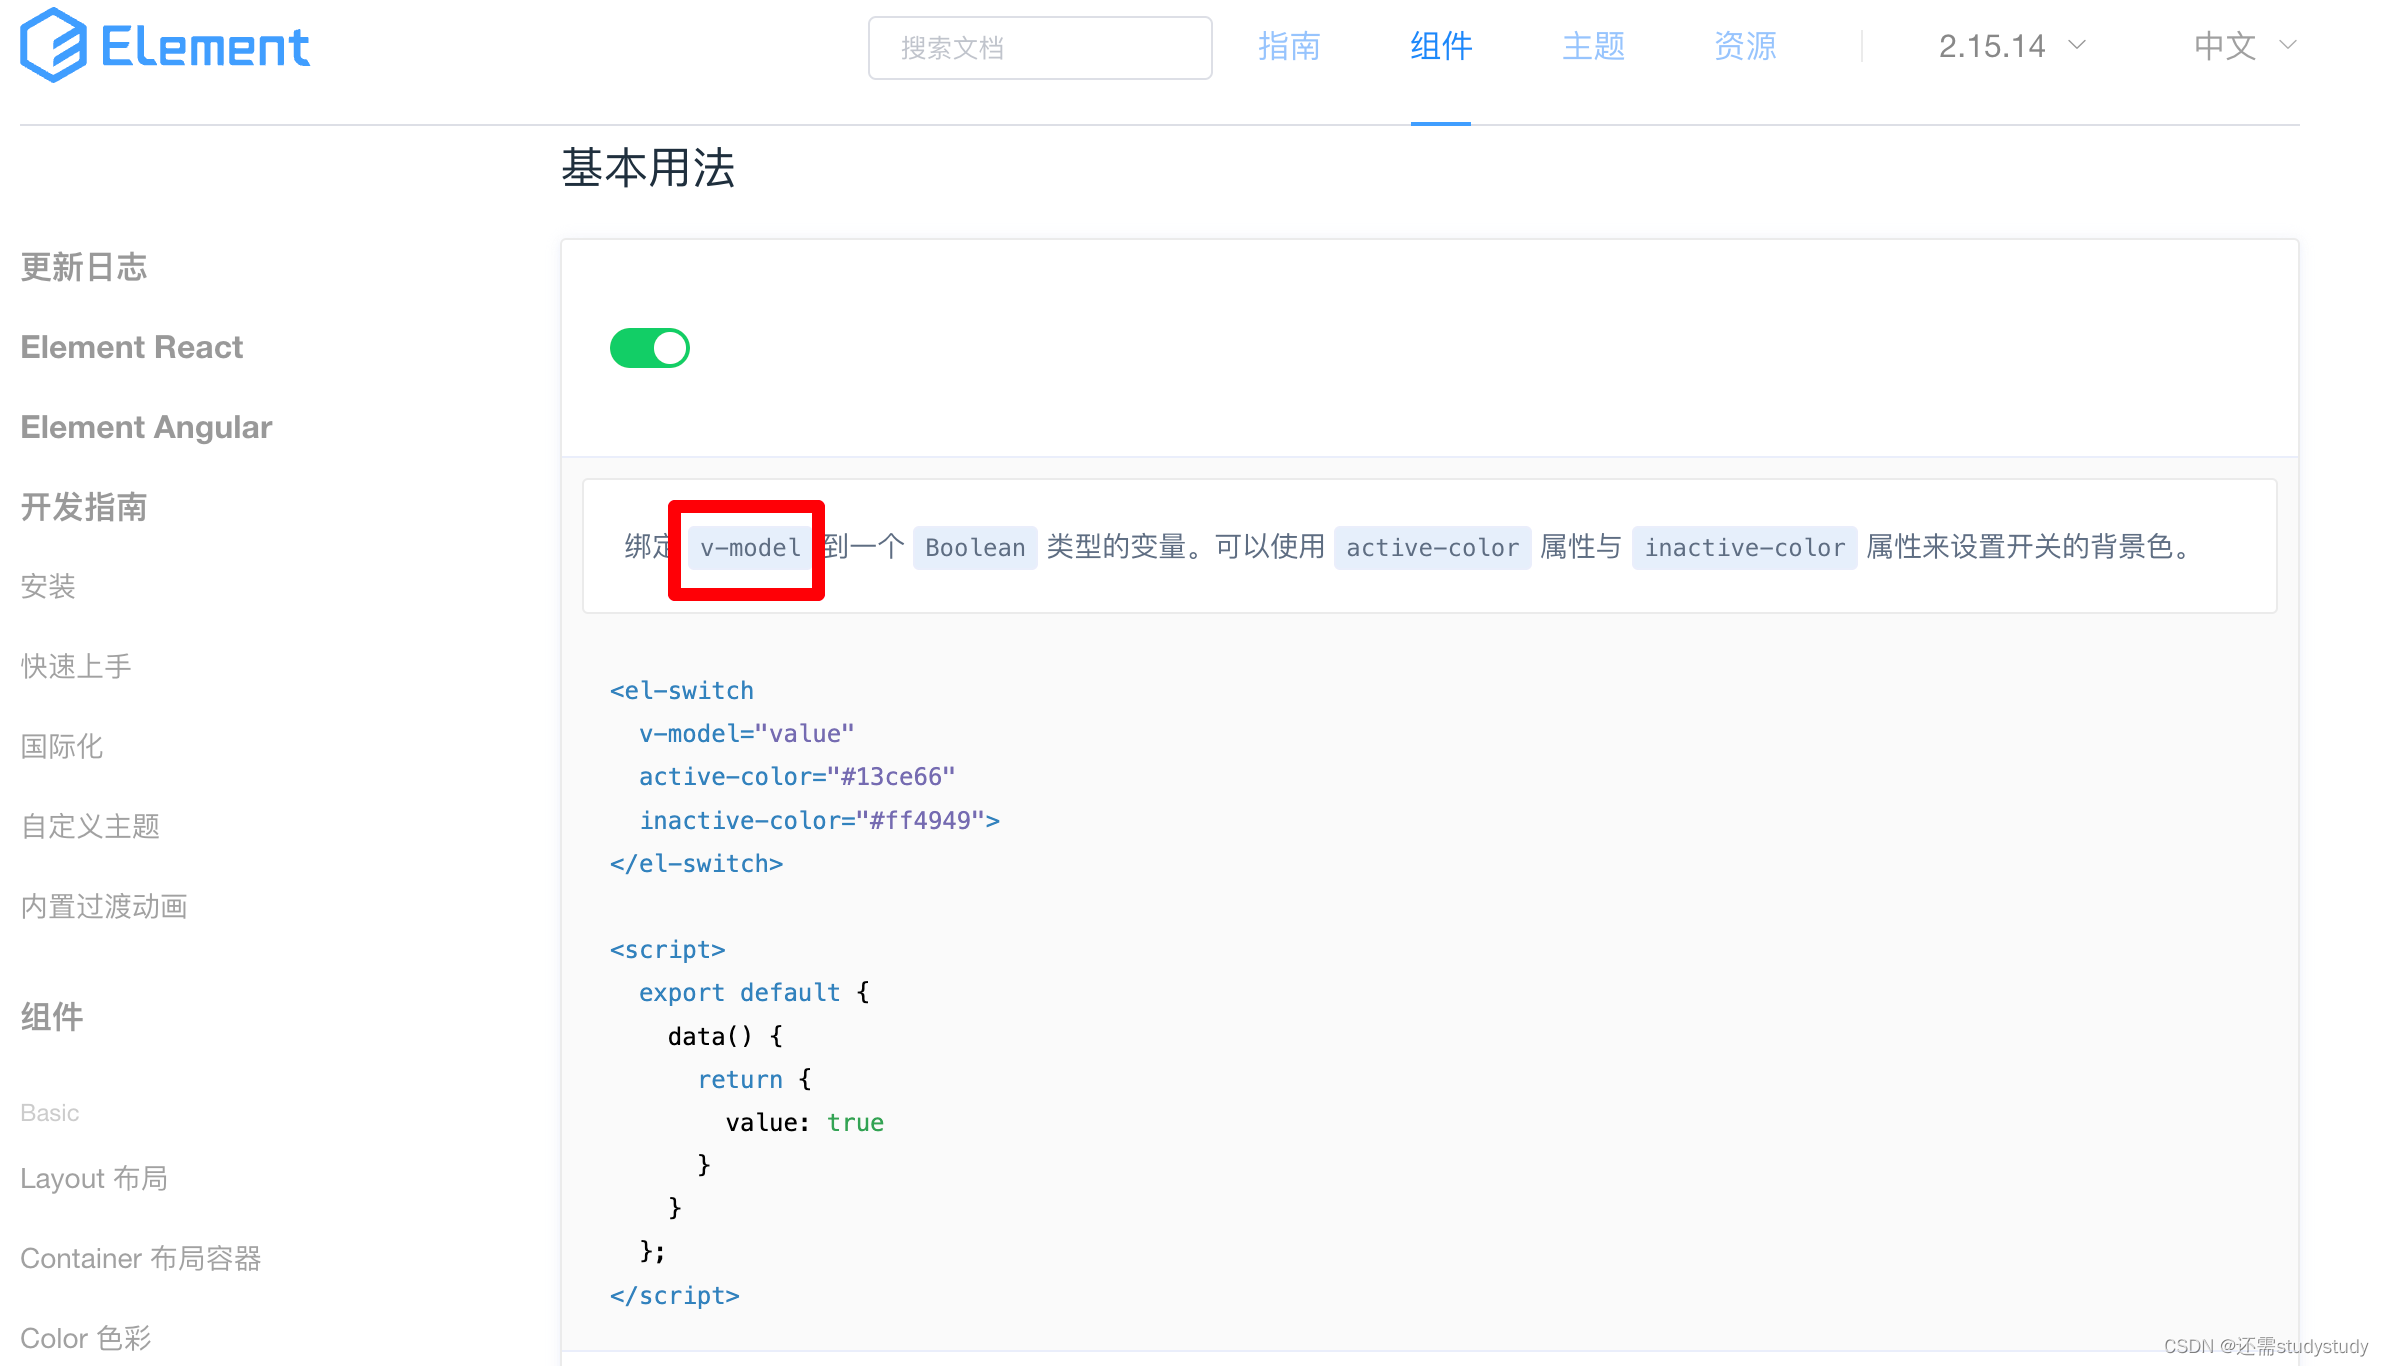The height and width of the screenshot is (1366, 2384).
Task: Open the Color 色彩 component page
Action: (86, 1339)
